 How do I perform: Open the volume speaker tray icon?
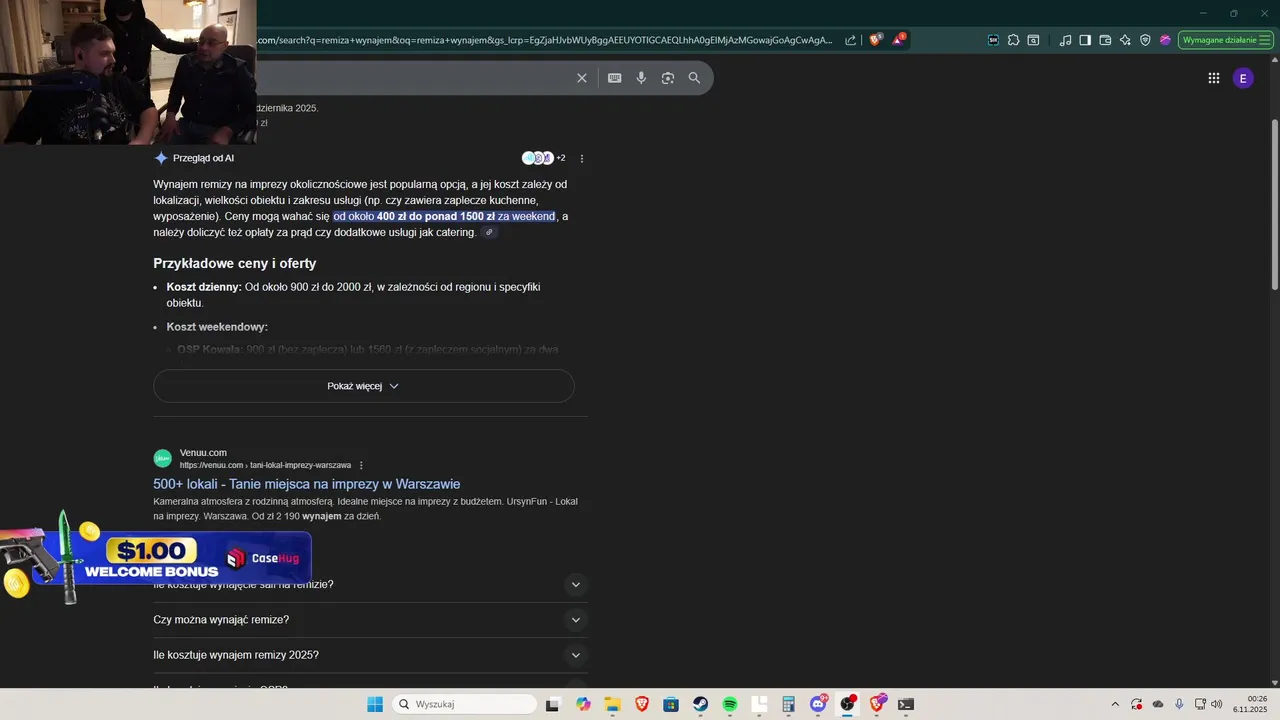[x=1216, y=704]
